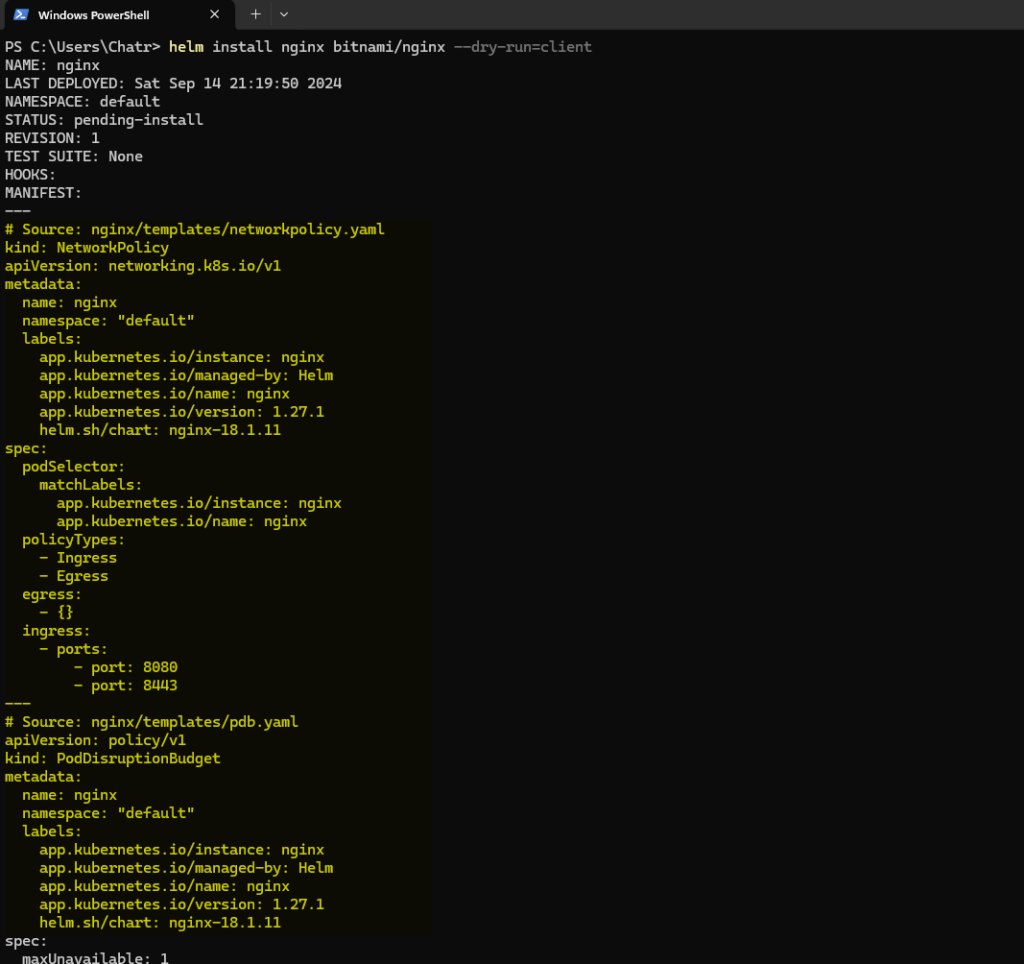Click the 'kind: PodDisruptionBudget' line
Image resolution: width=1024 pixels, height=964 pixels.
112,758
